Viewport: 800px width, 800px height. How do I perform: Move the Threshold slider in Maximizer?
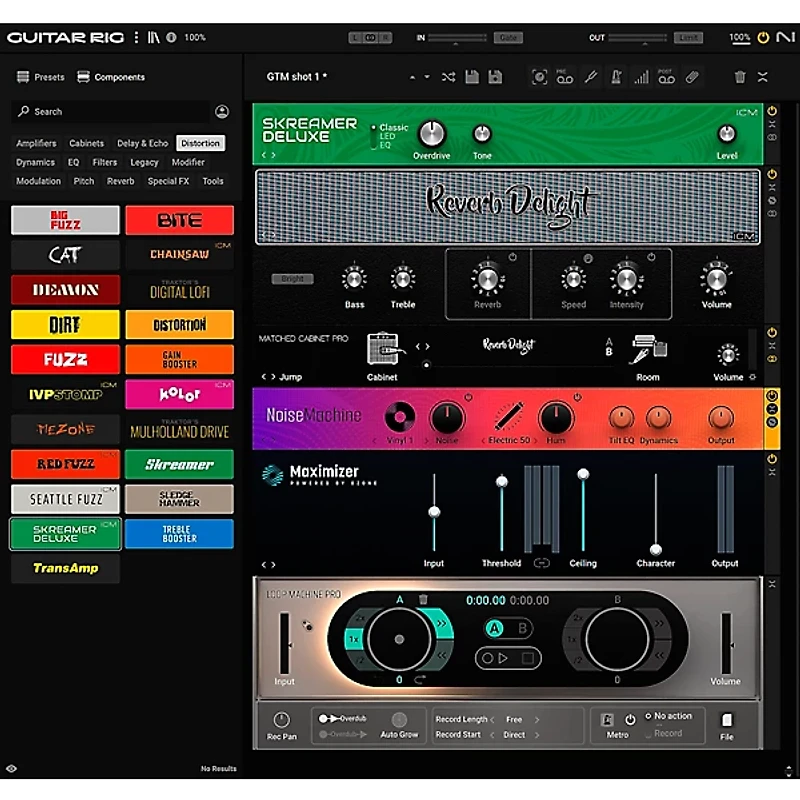pyautogui.click(x=501, y=480)
